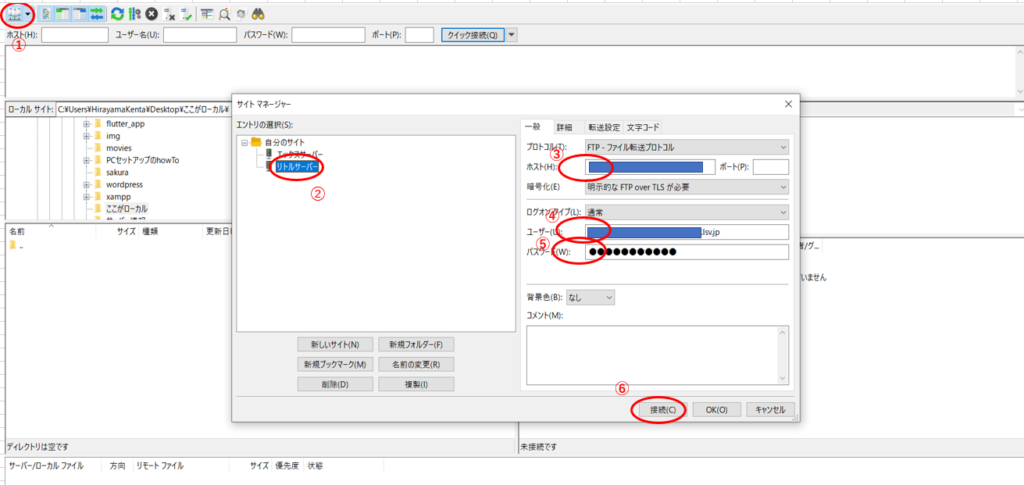
Task: Toggle the message log display icon
Action: pos(46,13)
